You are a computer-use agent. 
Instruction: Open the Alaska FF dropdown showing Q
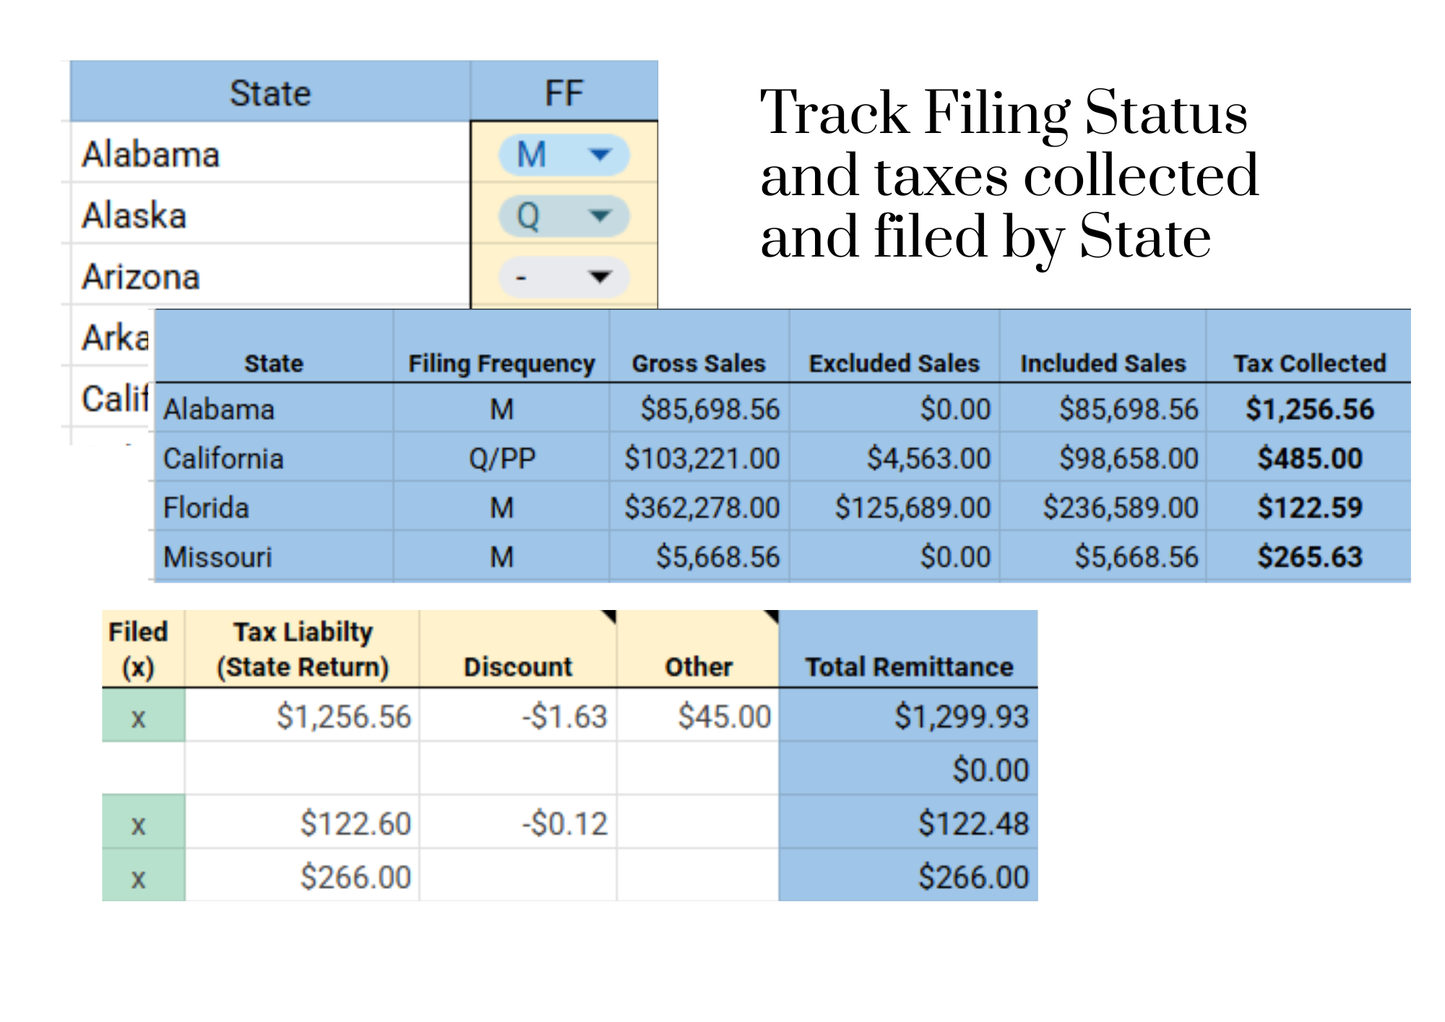(x=564, y=216)
